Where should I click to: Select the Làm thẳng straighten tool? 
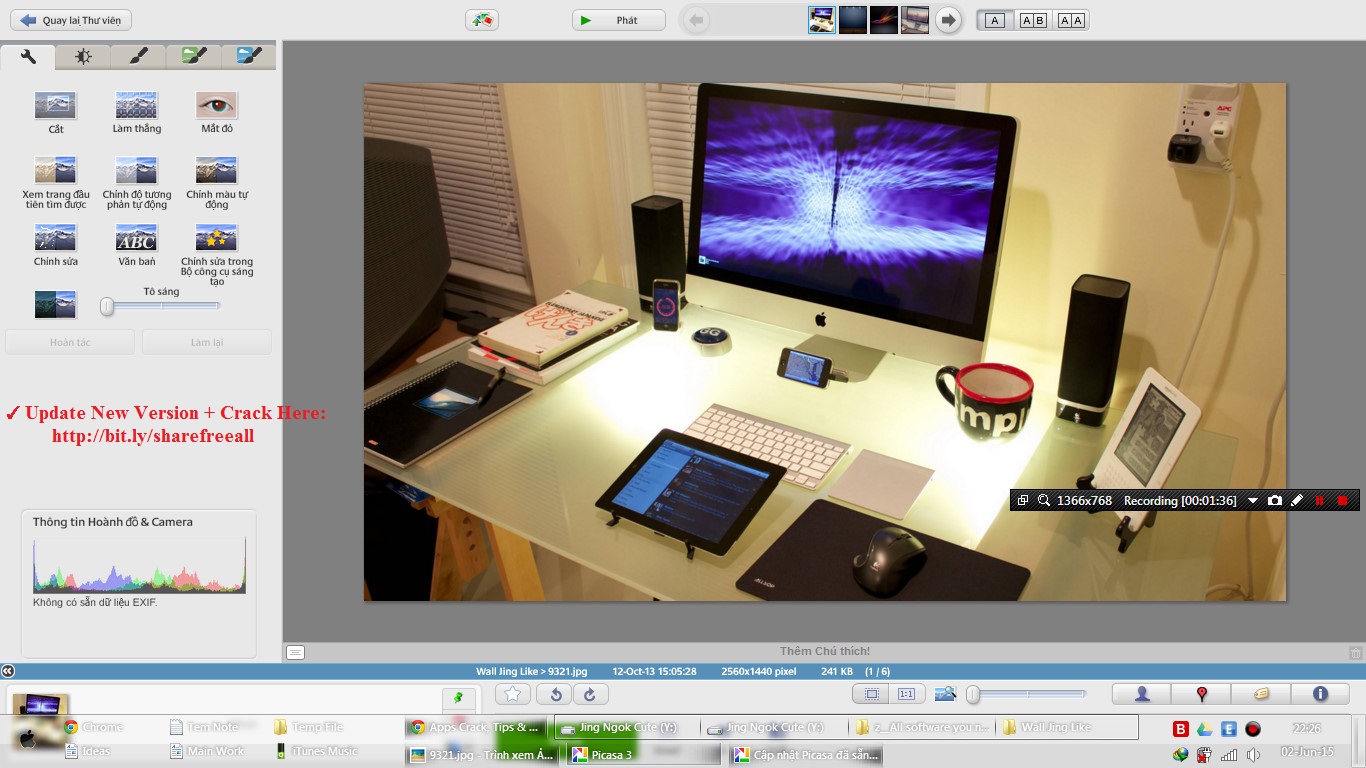136,106
